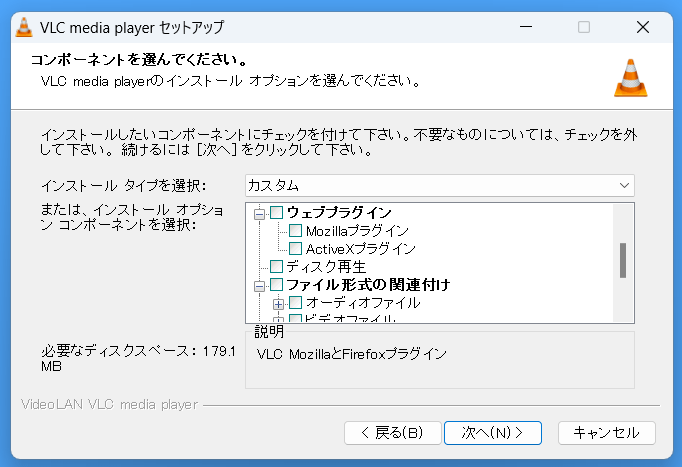Click the large VLC cone logo in header
The image size is (682, 467).
(x=630, y=78)
